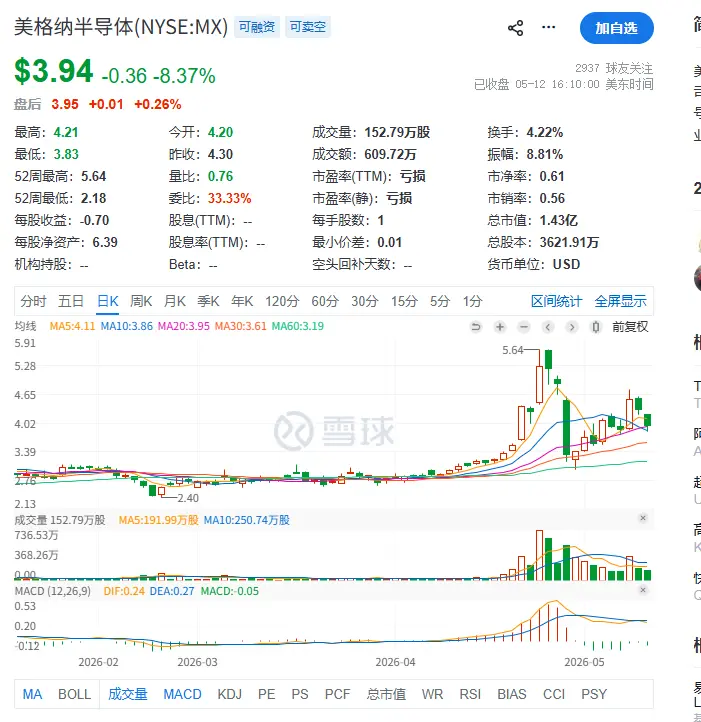Click the 换手 4.22% value
The image size is (701, 722).
544,132
